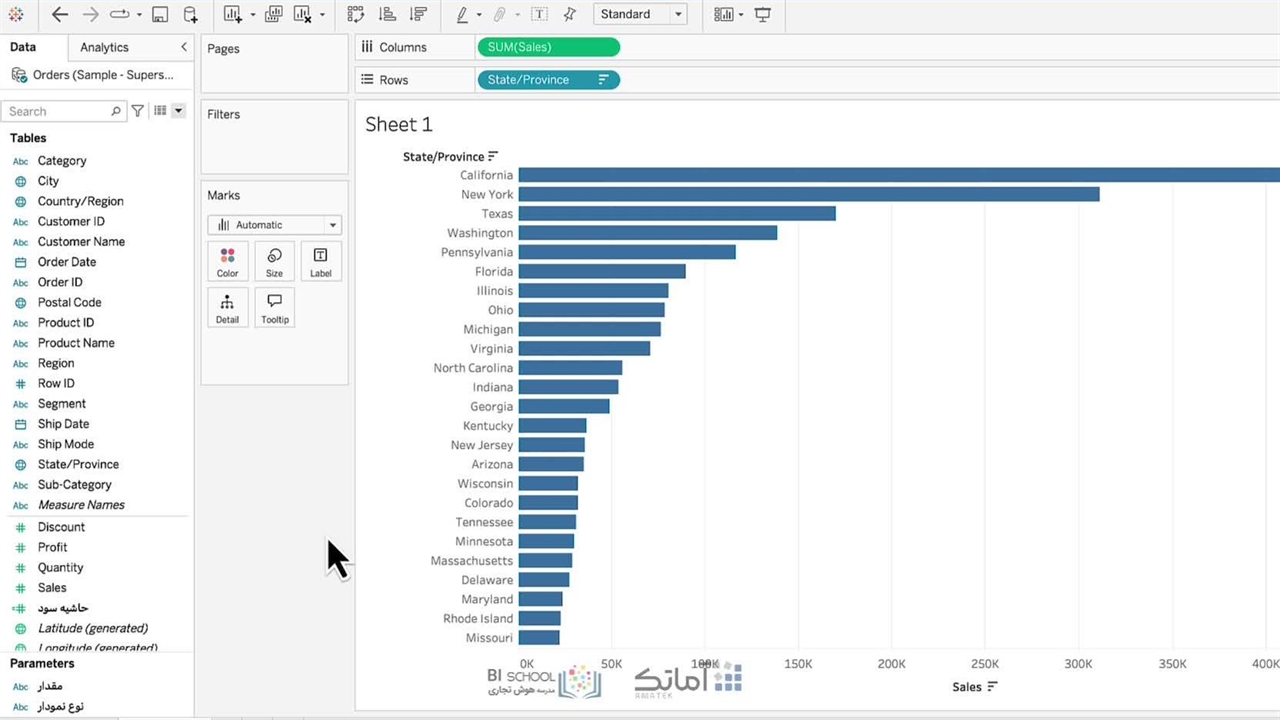Viewport: 1280px width, 720px height.
Task: Click Sort Descending toolbar icon
Action: [419, 15]
